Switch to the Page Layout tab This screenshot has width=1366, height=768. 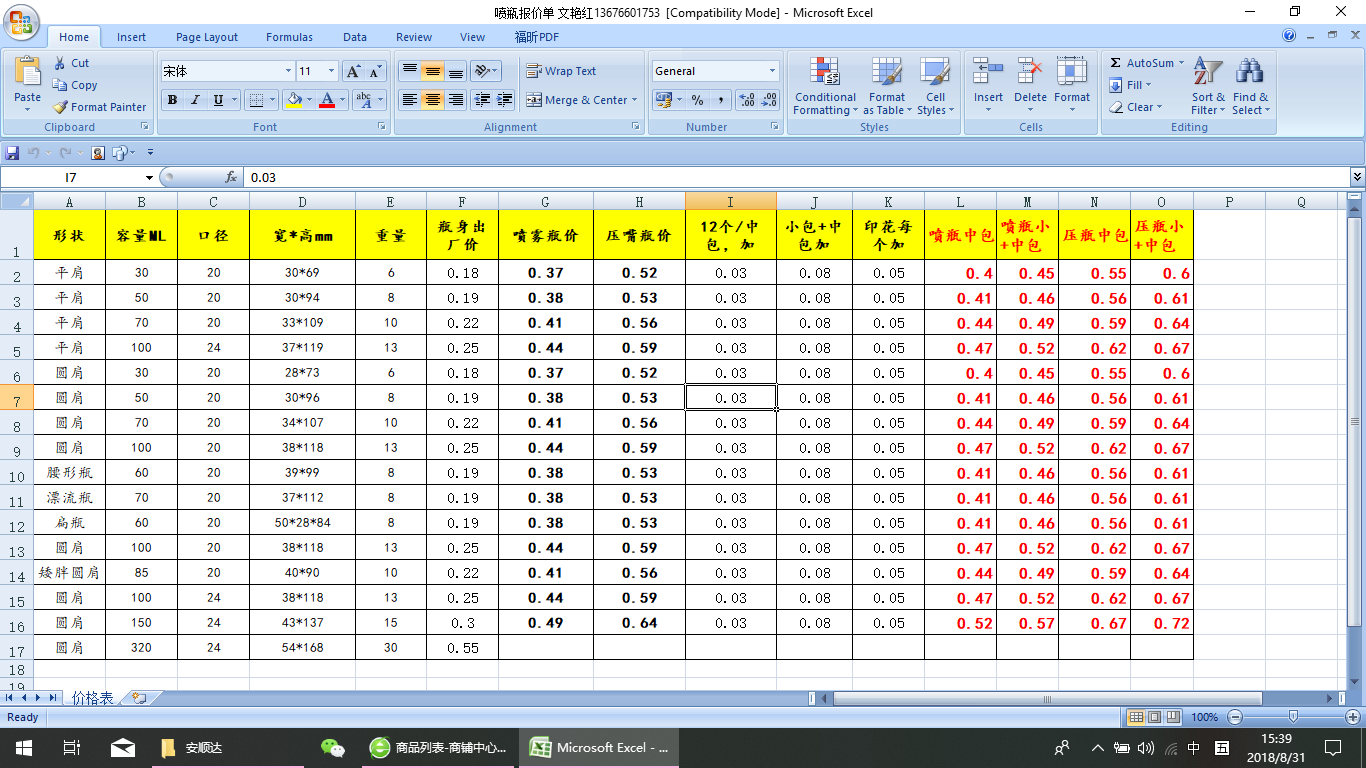[x=207, y=37]
